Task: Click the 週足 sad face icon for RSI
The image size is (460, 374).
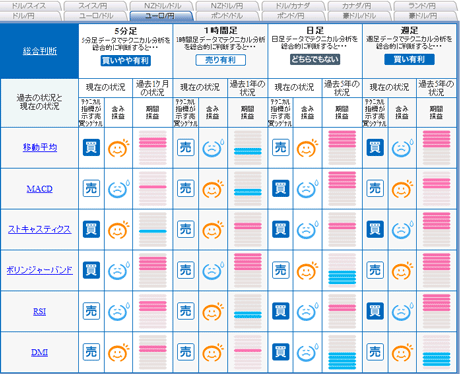Action: [x=402, y=312]
